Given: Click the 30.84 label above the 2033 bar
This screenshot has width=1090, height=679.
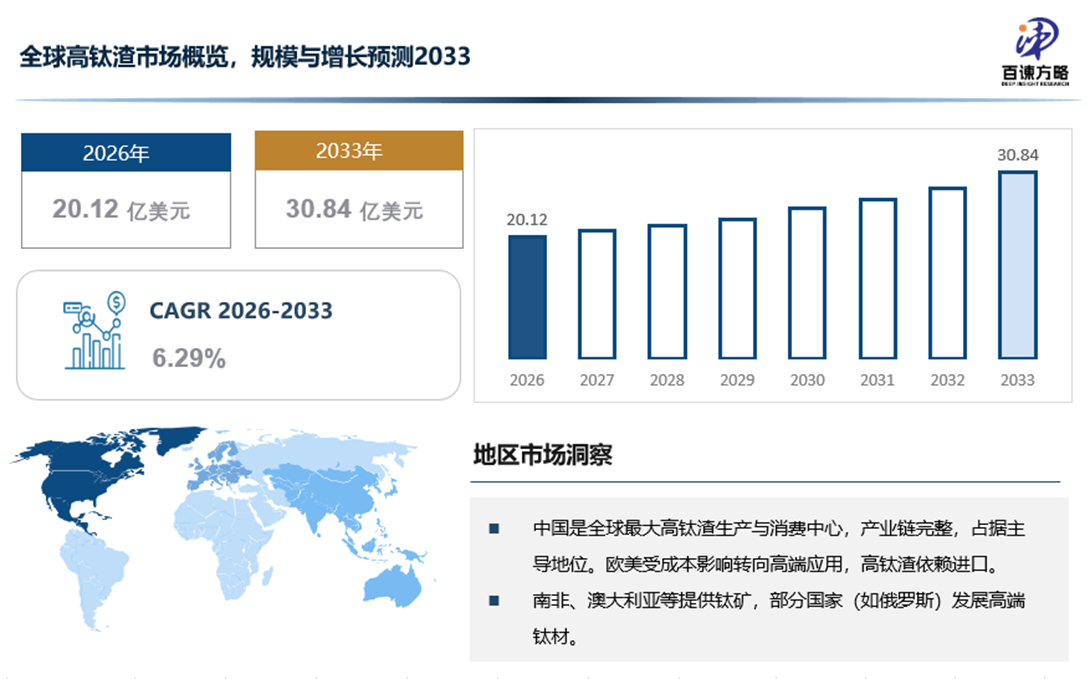Looking at the screenshot, I should [x=1017, y=155].
